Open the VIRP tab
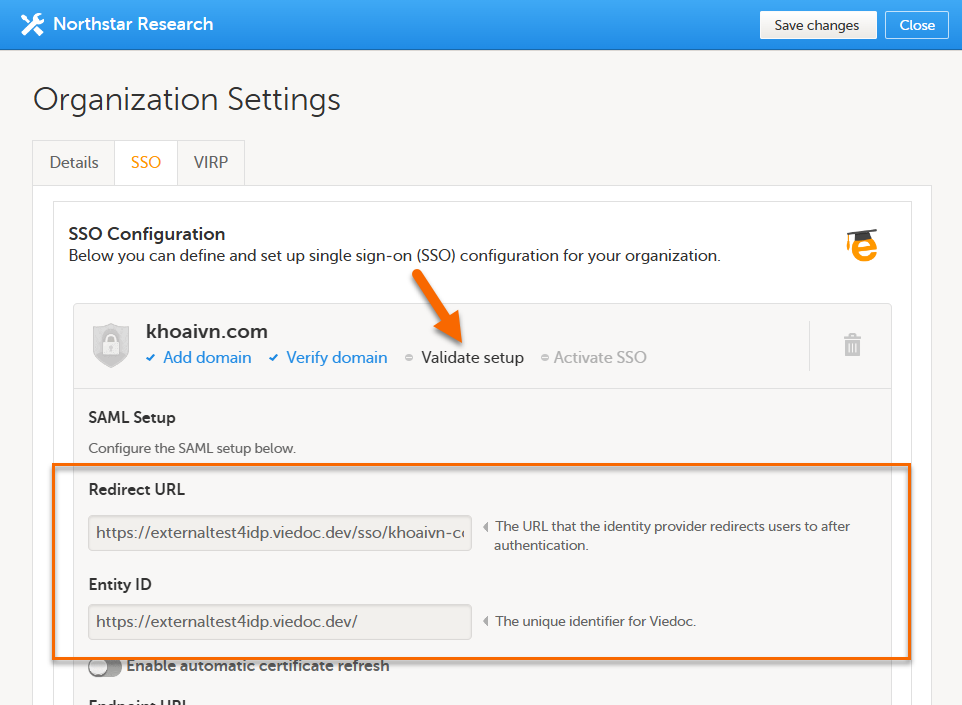The width and height of the screenshot is (962, 705). pos(211,162)
